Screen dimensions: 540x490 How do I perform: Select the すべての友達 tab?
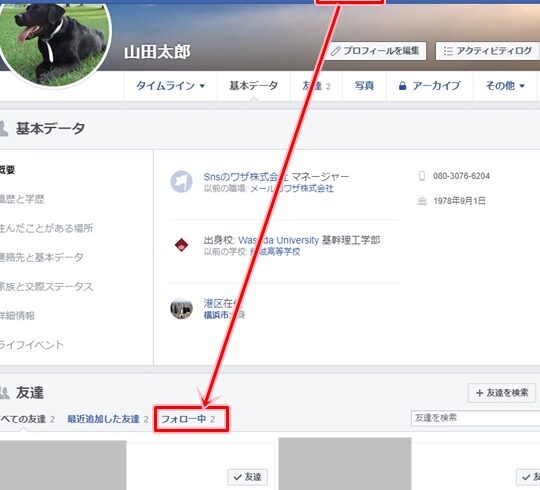27,419
